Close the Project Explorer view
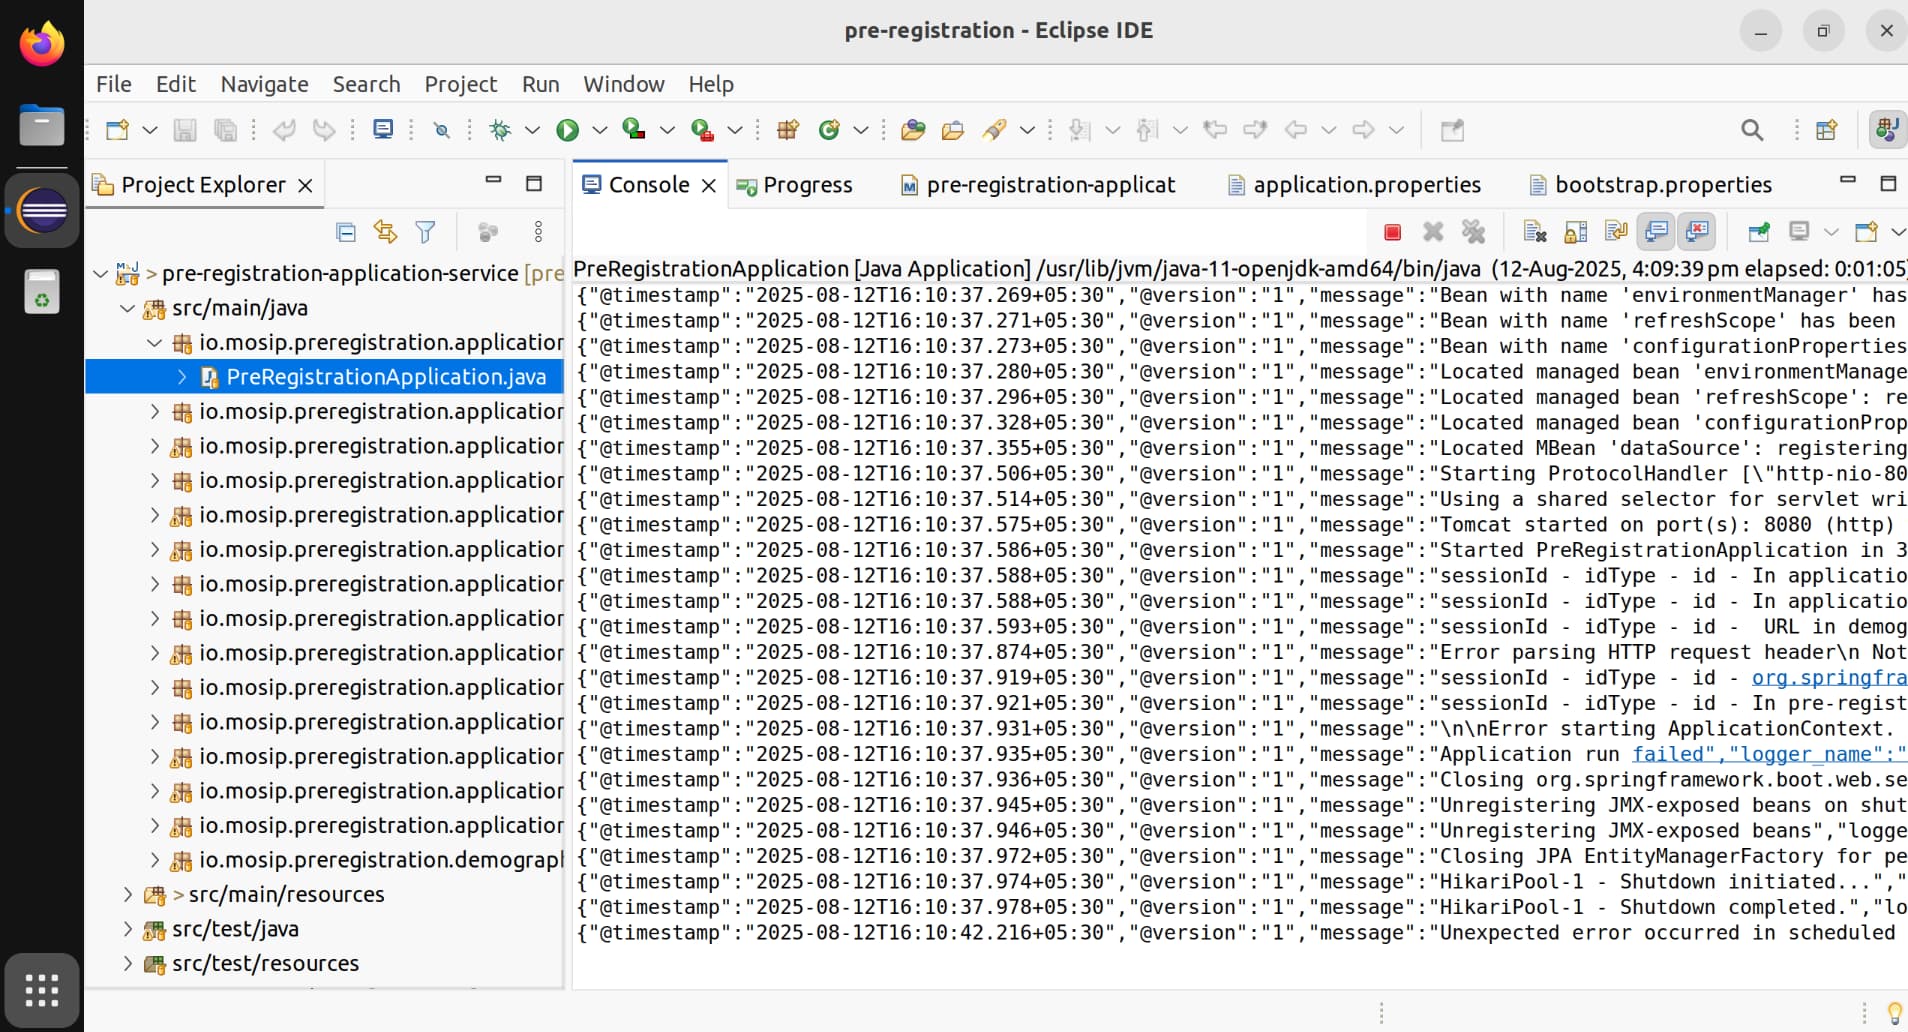 tap(305, 186)
